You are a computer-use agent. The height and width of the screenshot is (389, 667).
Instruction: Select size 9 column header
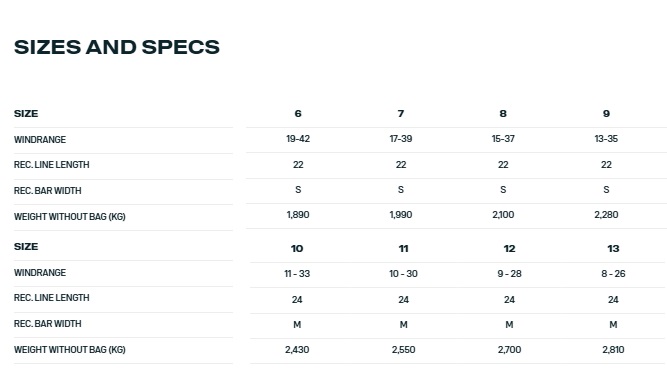tap(606, 114)
